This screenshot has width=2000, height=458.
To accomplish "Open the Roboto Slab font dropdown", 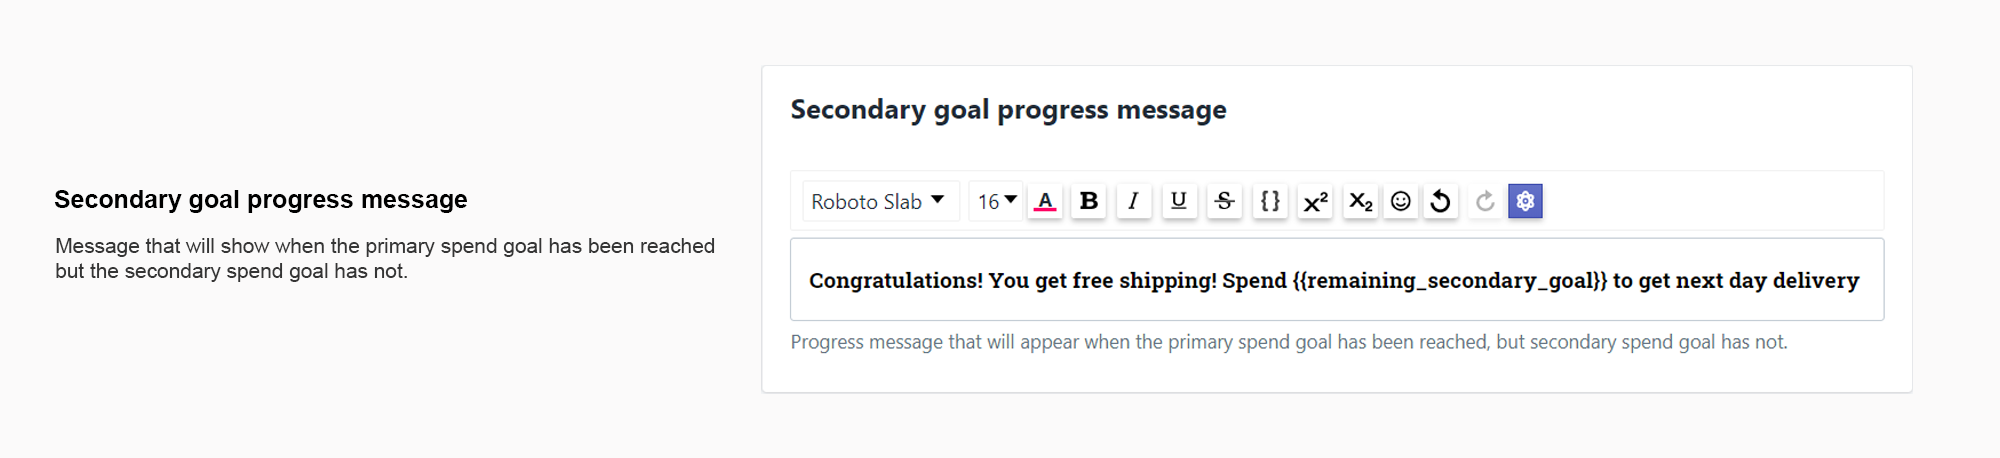I will click(x=879, y=201).
